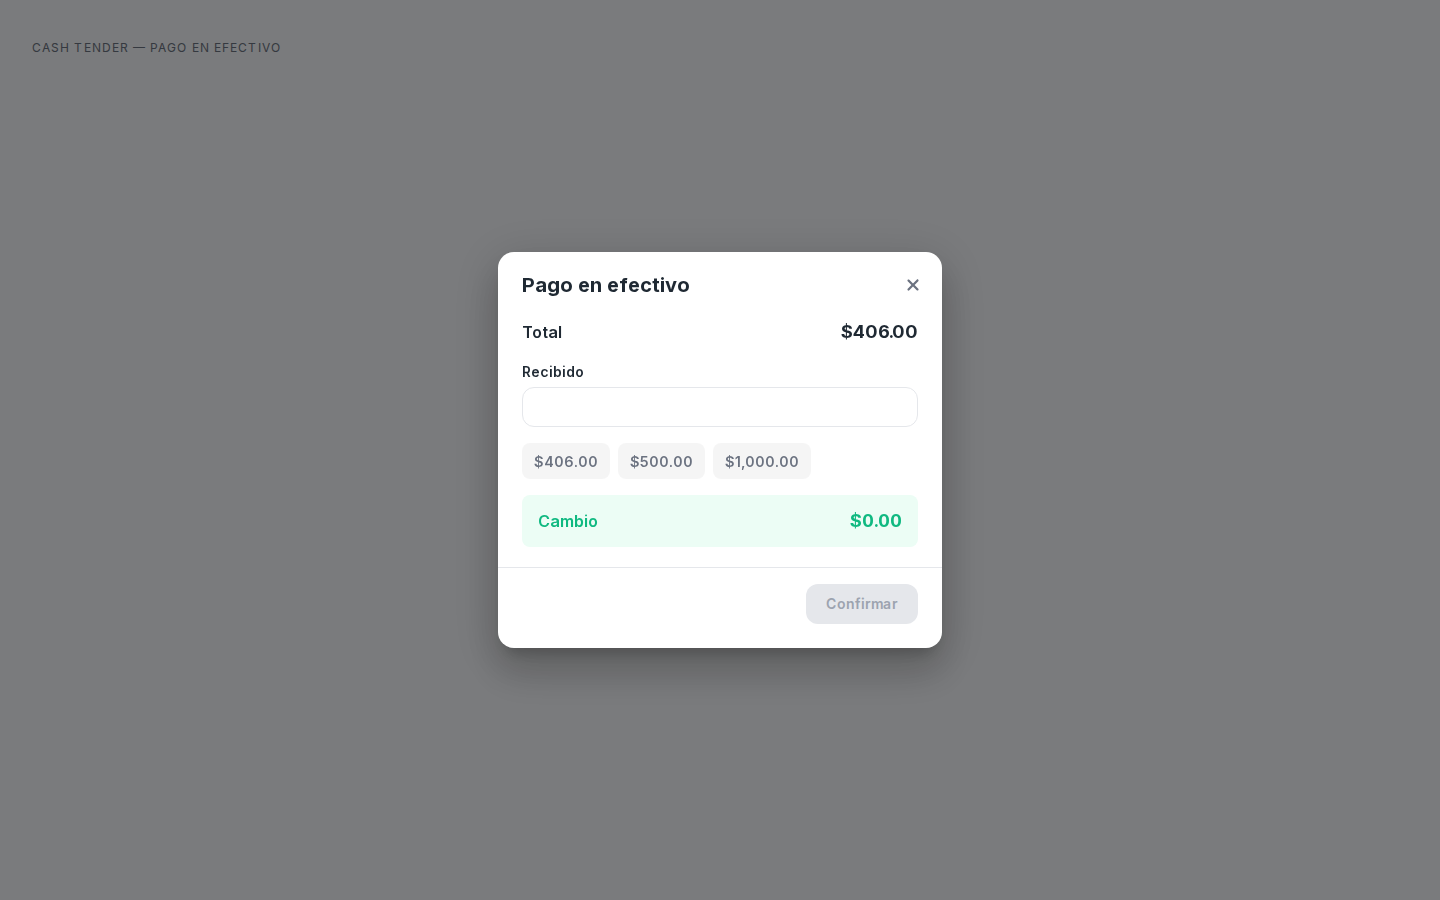Tap the five hundred dollar preset
Image resolution: width=1440 pixels, height=900 pixels.
click(x=661, y=461)
